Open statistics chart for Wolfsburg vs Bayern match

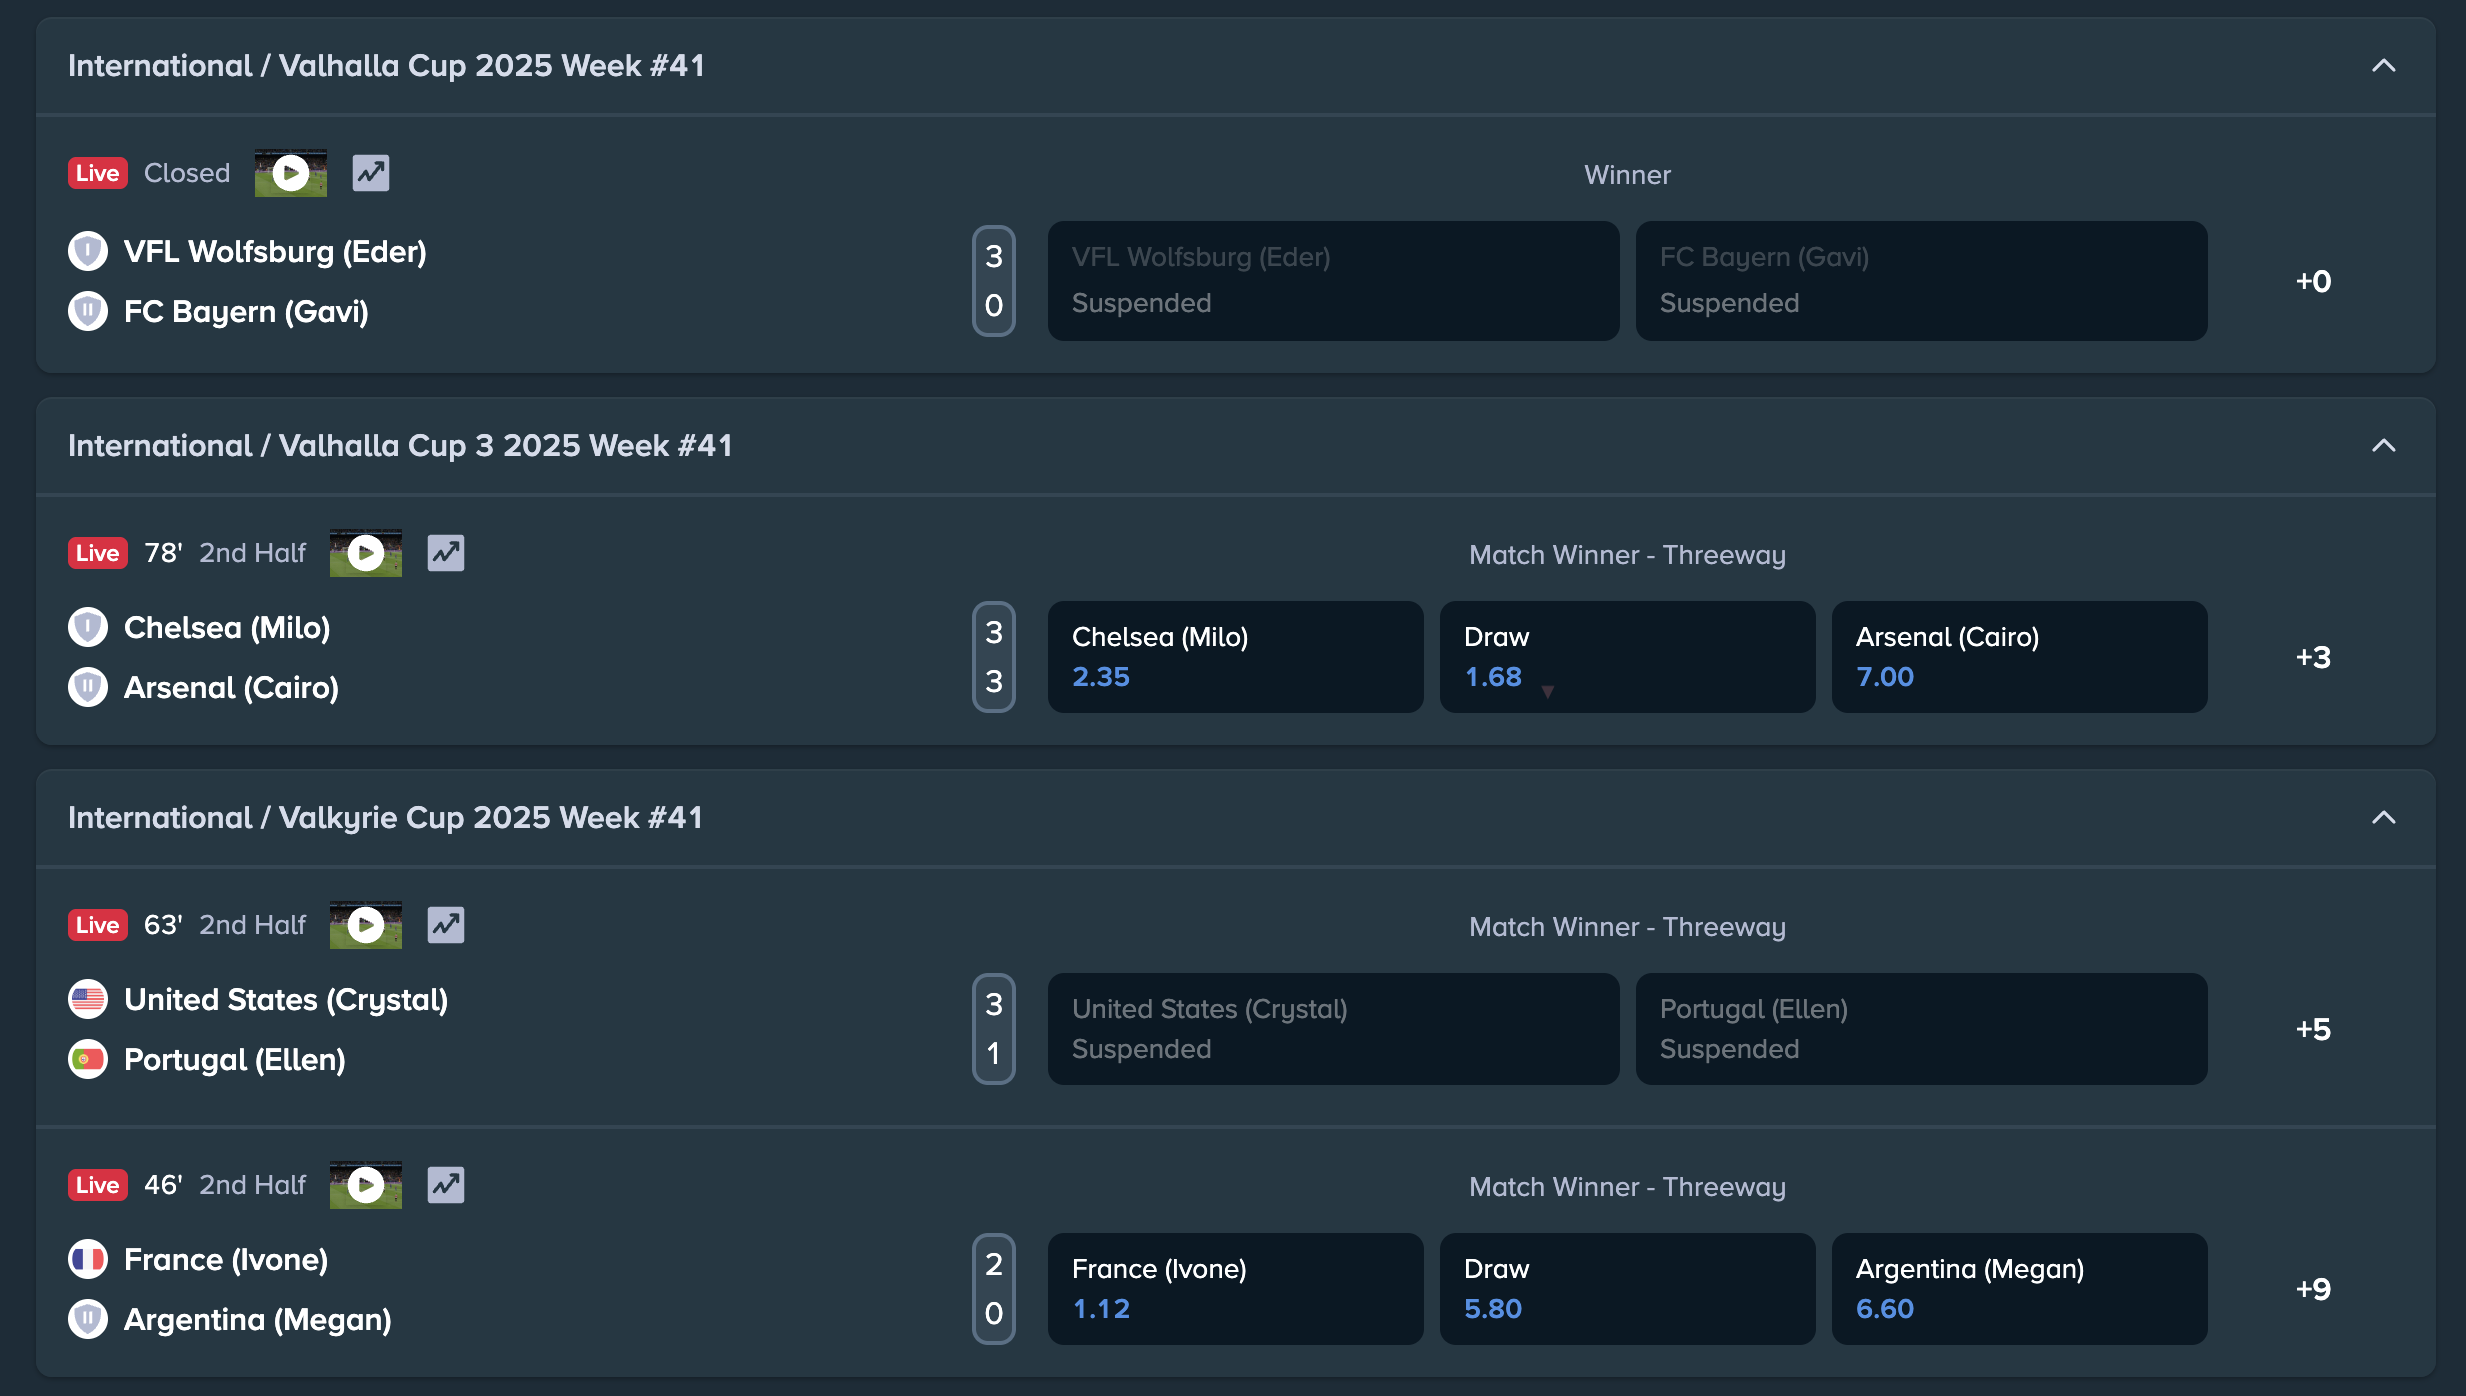pos(371,173)
